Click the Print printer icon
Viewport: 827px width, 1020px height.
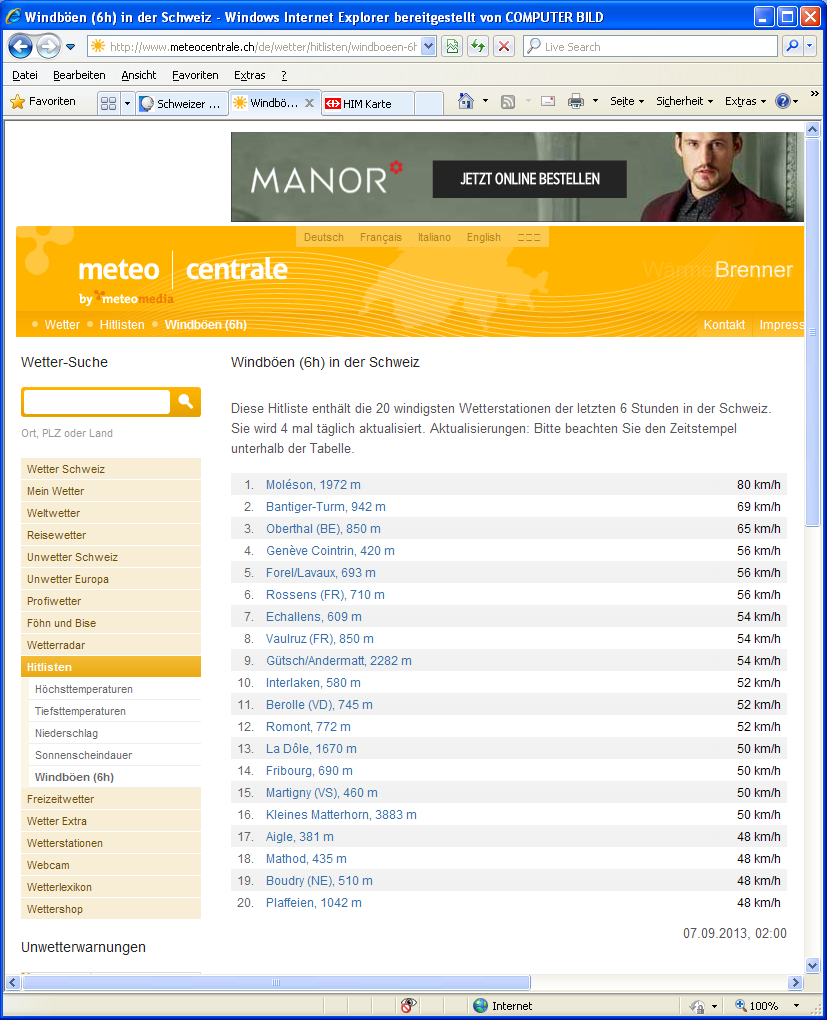(576, 101)
